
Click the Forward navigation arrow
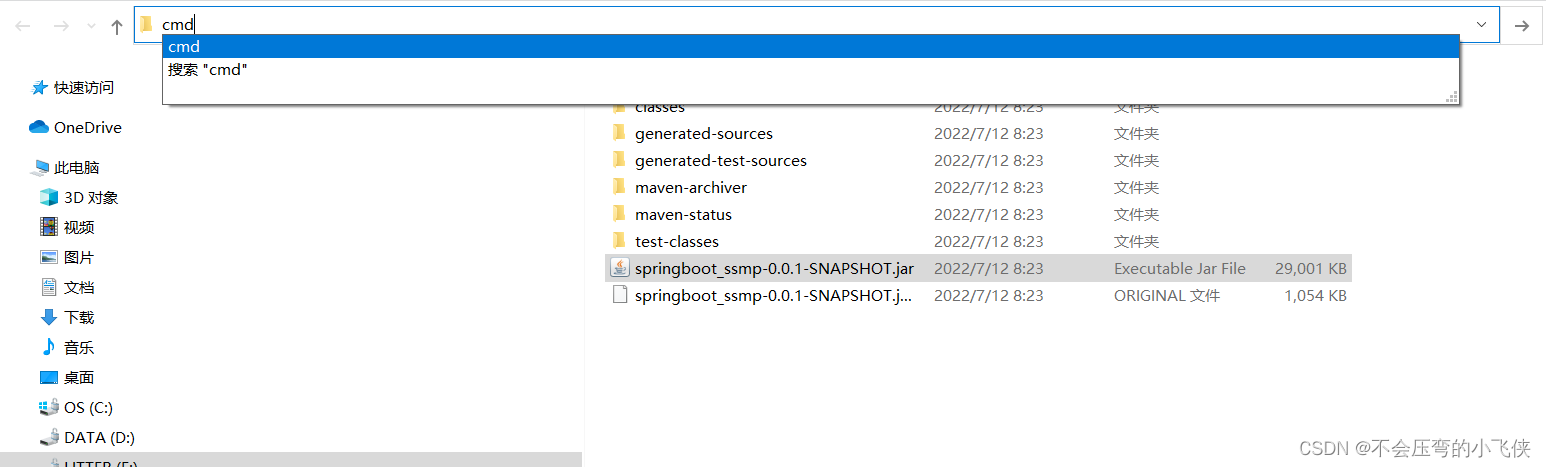click(x=60, y=26)
